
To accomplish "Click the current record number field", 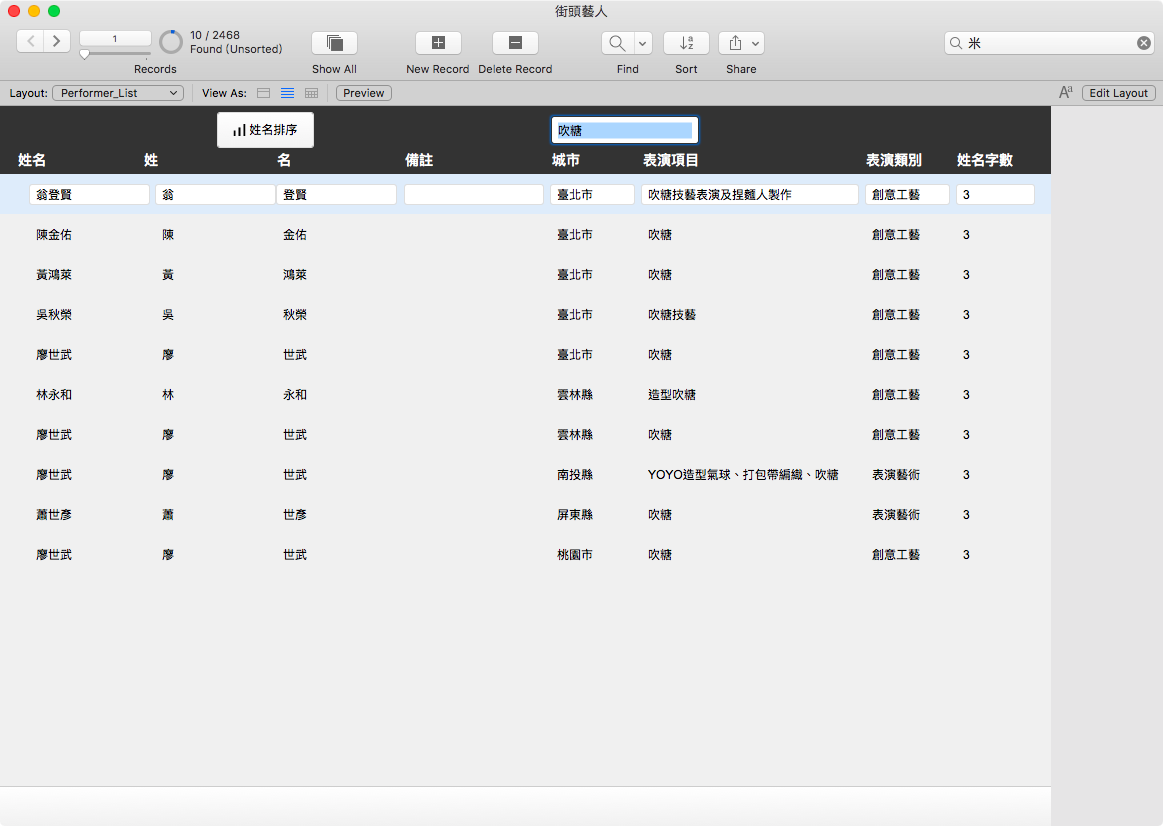I will tap(115, 39).
